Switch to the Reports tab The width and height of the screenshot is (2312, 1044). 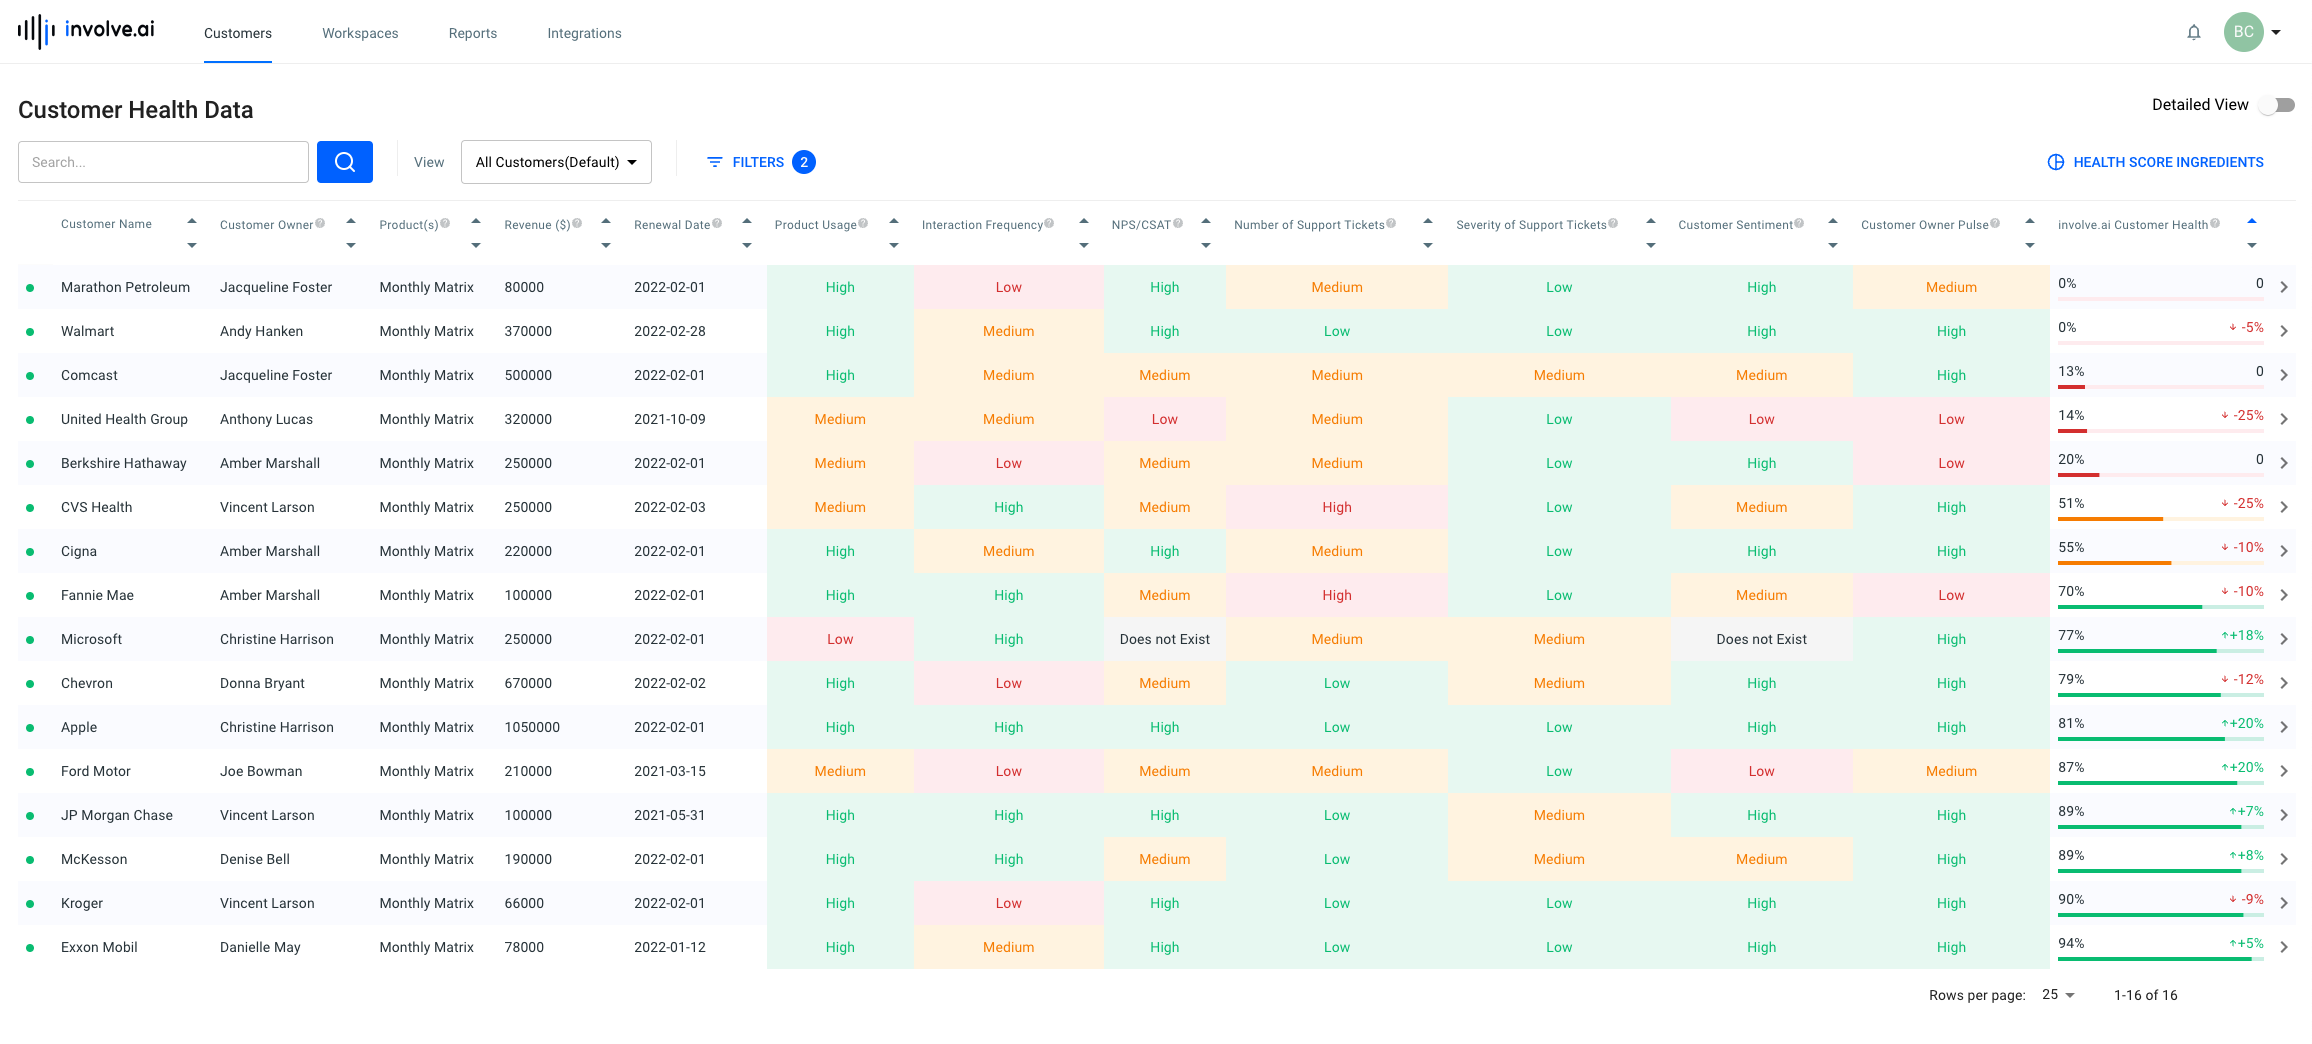pos(473,33)
